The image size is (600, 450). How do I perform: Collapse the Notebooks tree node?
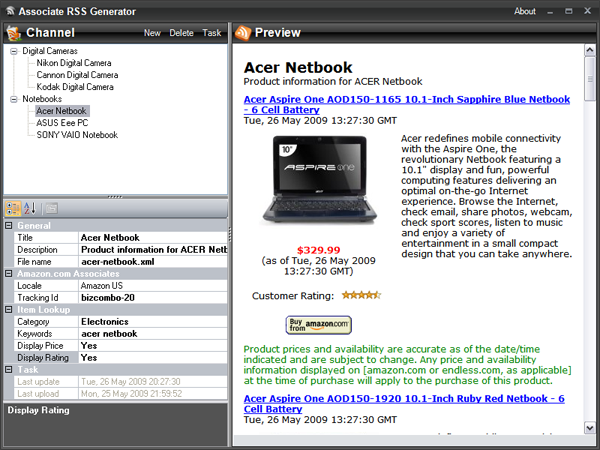tap(14, 99)
